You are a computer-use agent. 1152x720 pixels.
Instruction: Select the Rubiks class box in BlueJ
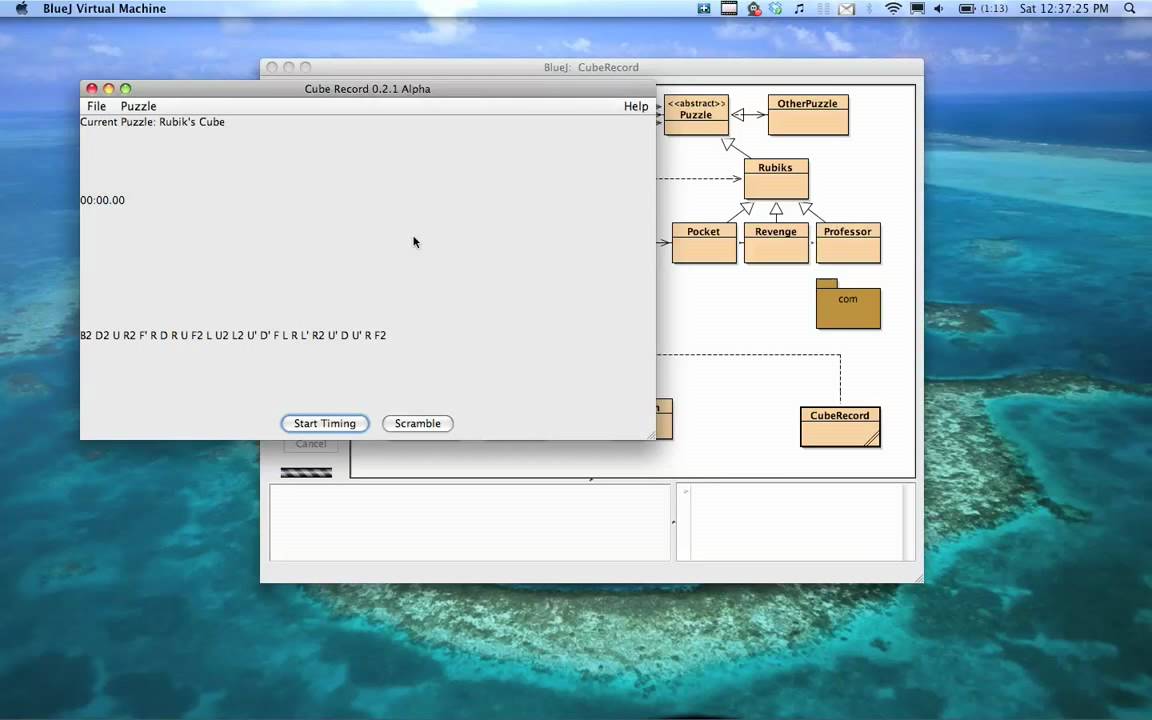click(776, 179)
